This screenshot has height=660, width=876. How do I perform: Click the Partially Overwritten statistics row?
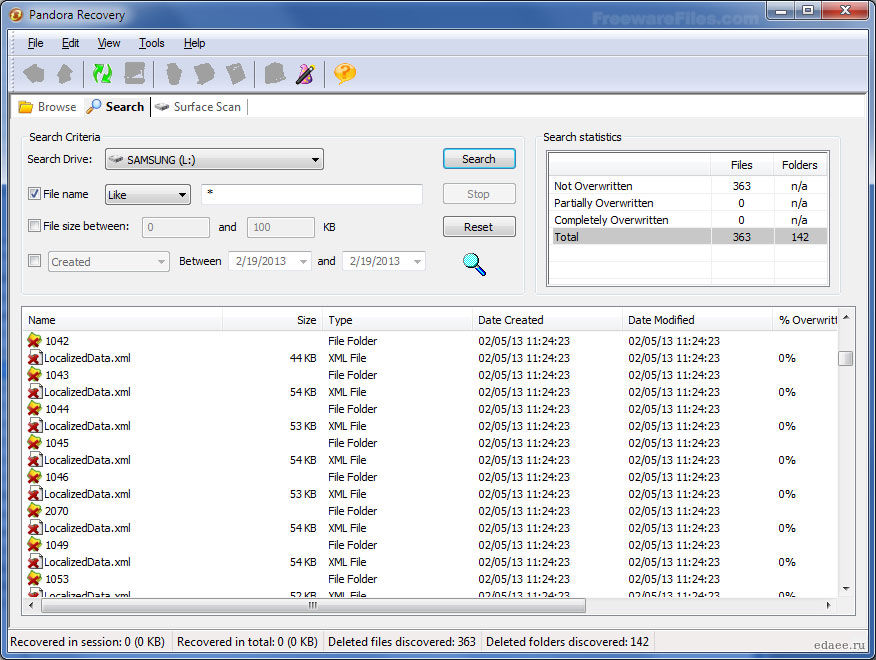689,203
